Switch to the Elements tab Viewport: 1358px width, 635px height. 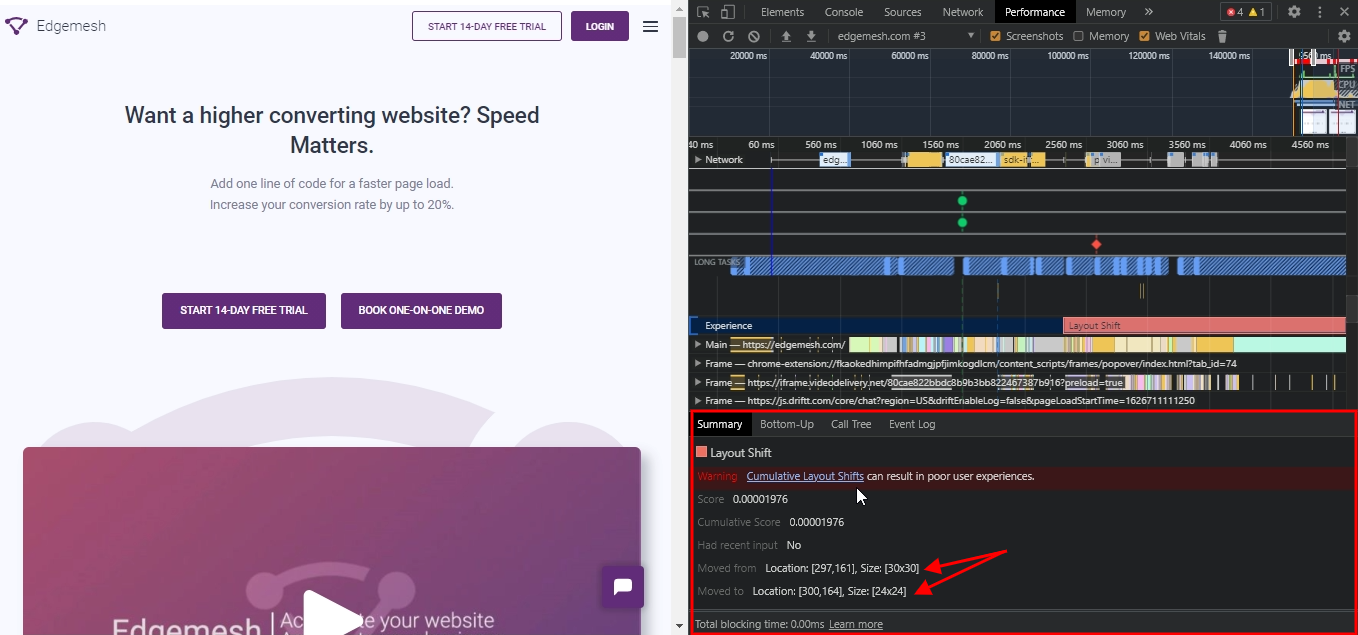pos(782,12)
